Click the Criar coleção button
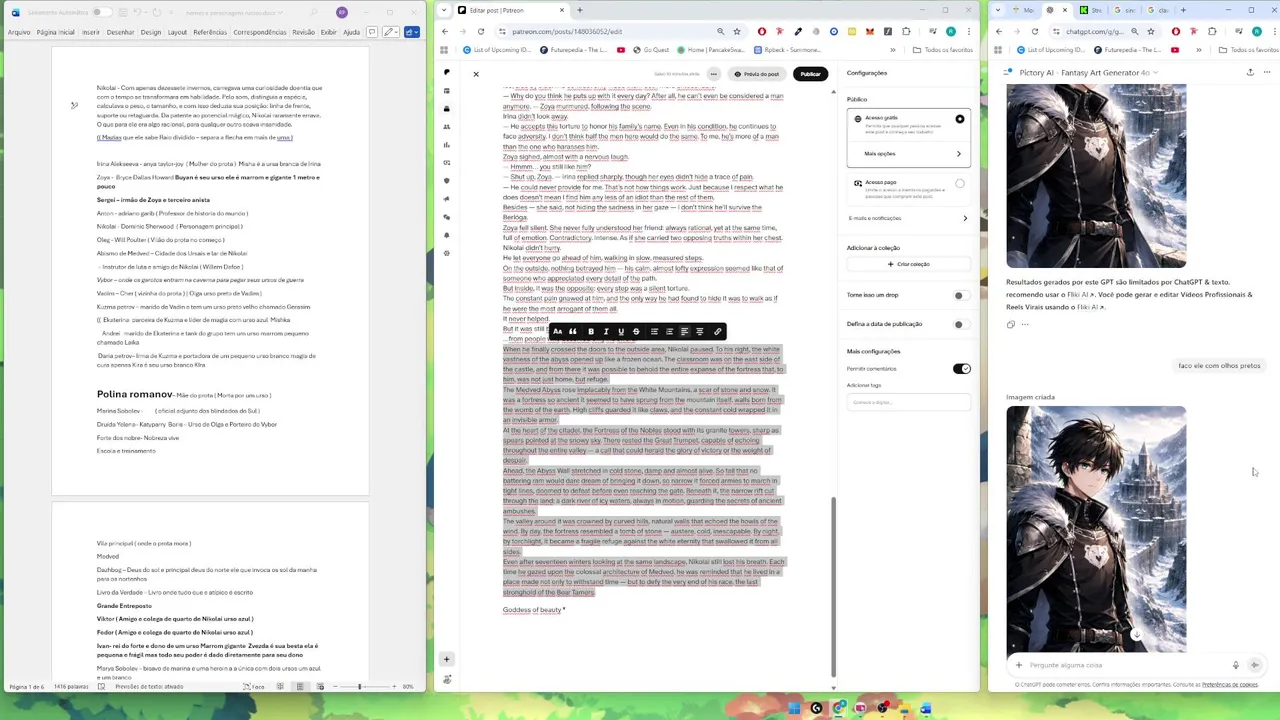Image resolution: width=1280 pixels, height=720 pixels. pos(908,264)
